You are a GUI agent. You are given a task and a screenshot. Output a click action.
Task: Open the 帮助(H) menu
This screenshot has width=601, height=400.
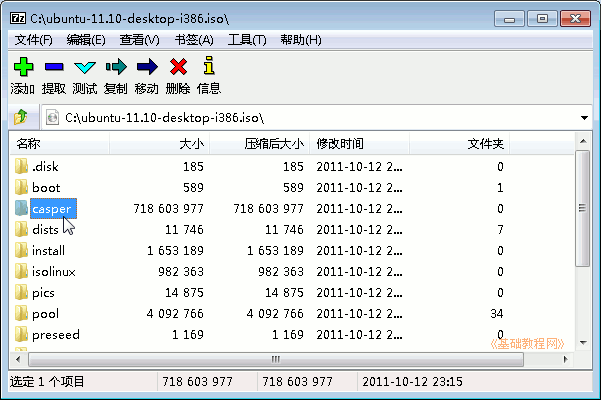301,40
